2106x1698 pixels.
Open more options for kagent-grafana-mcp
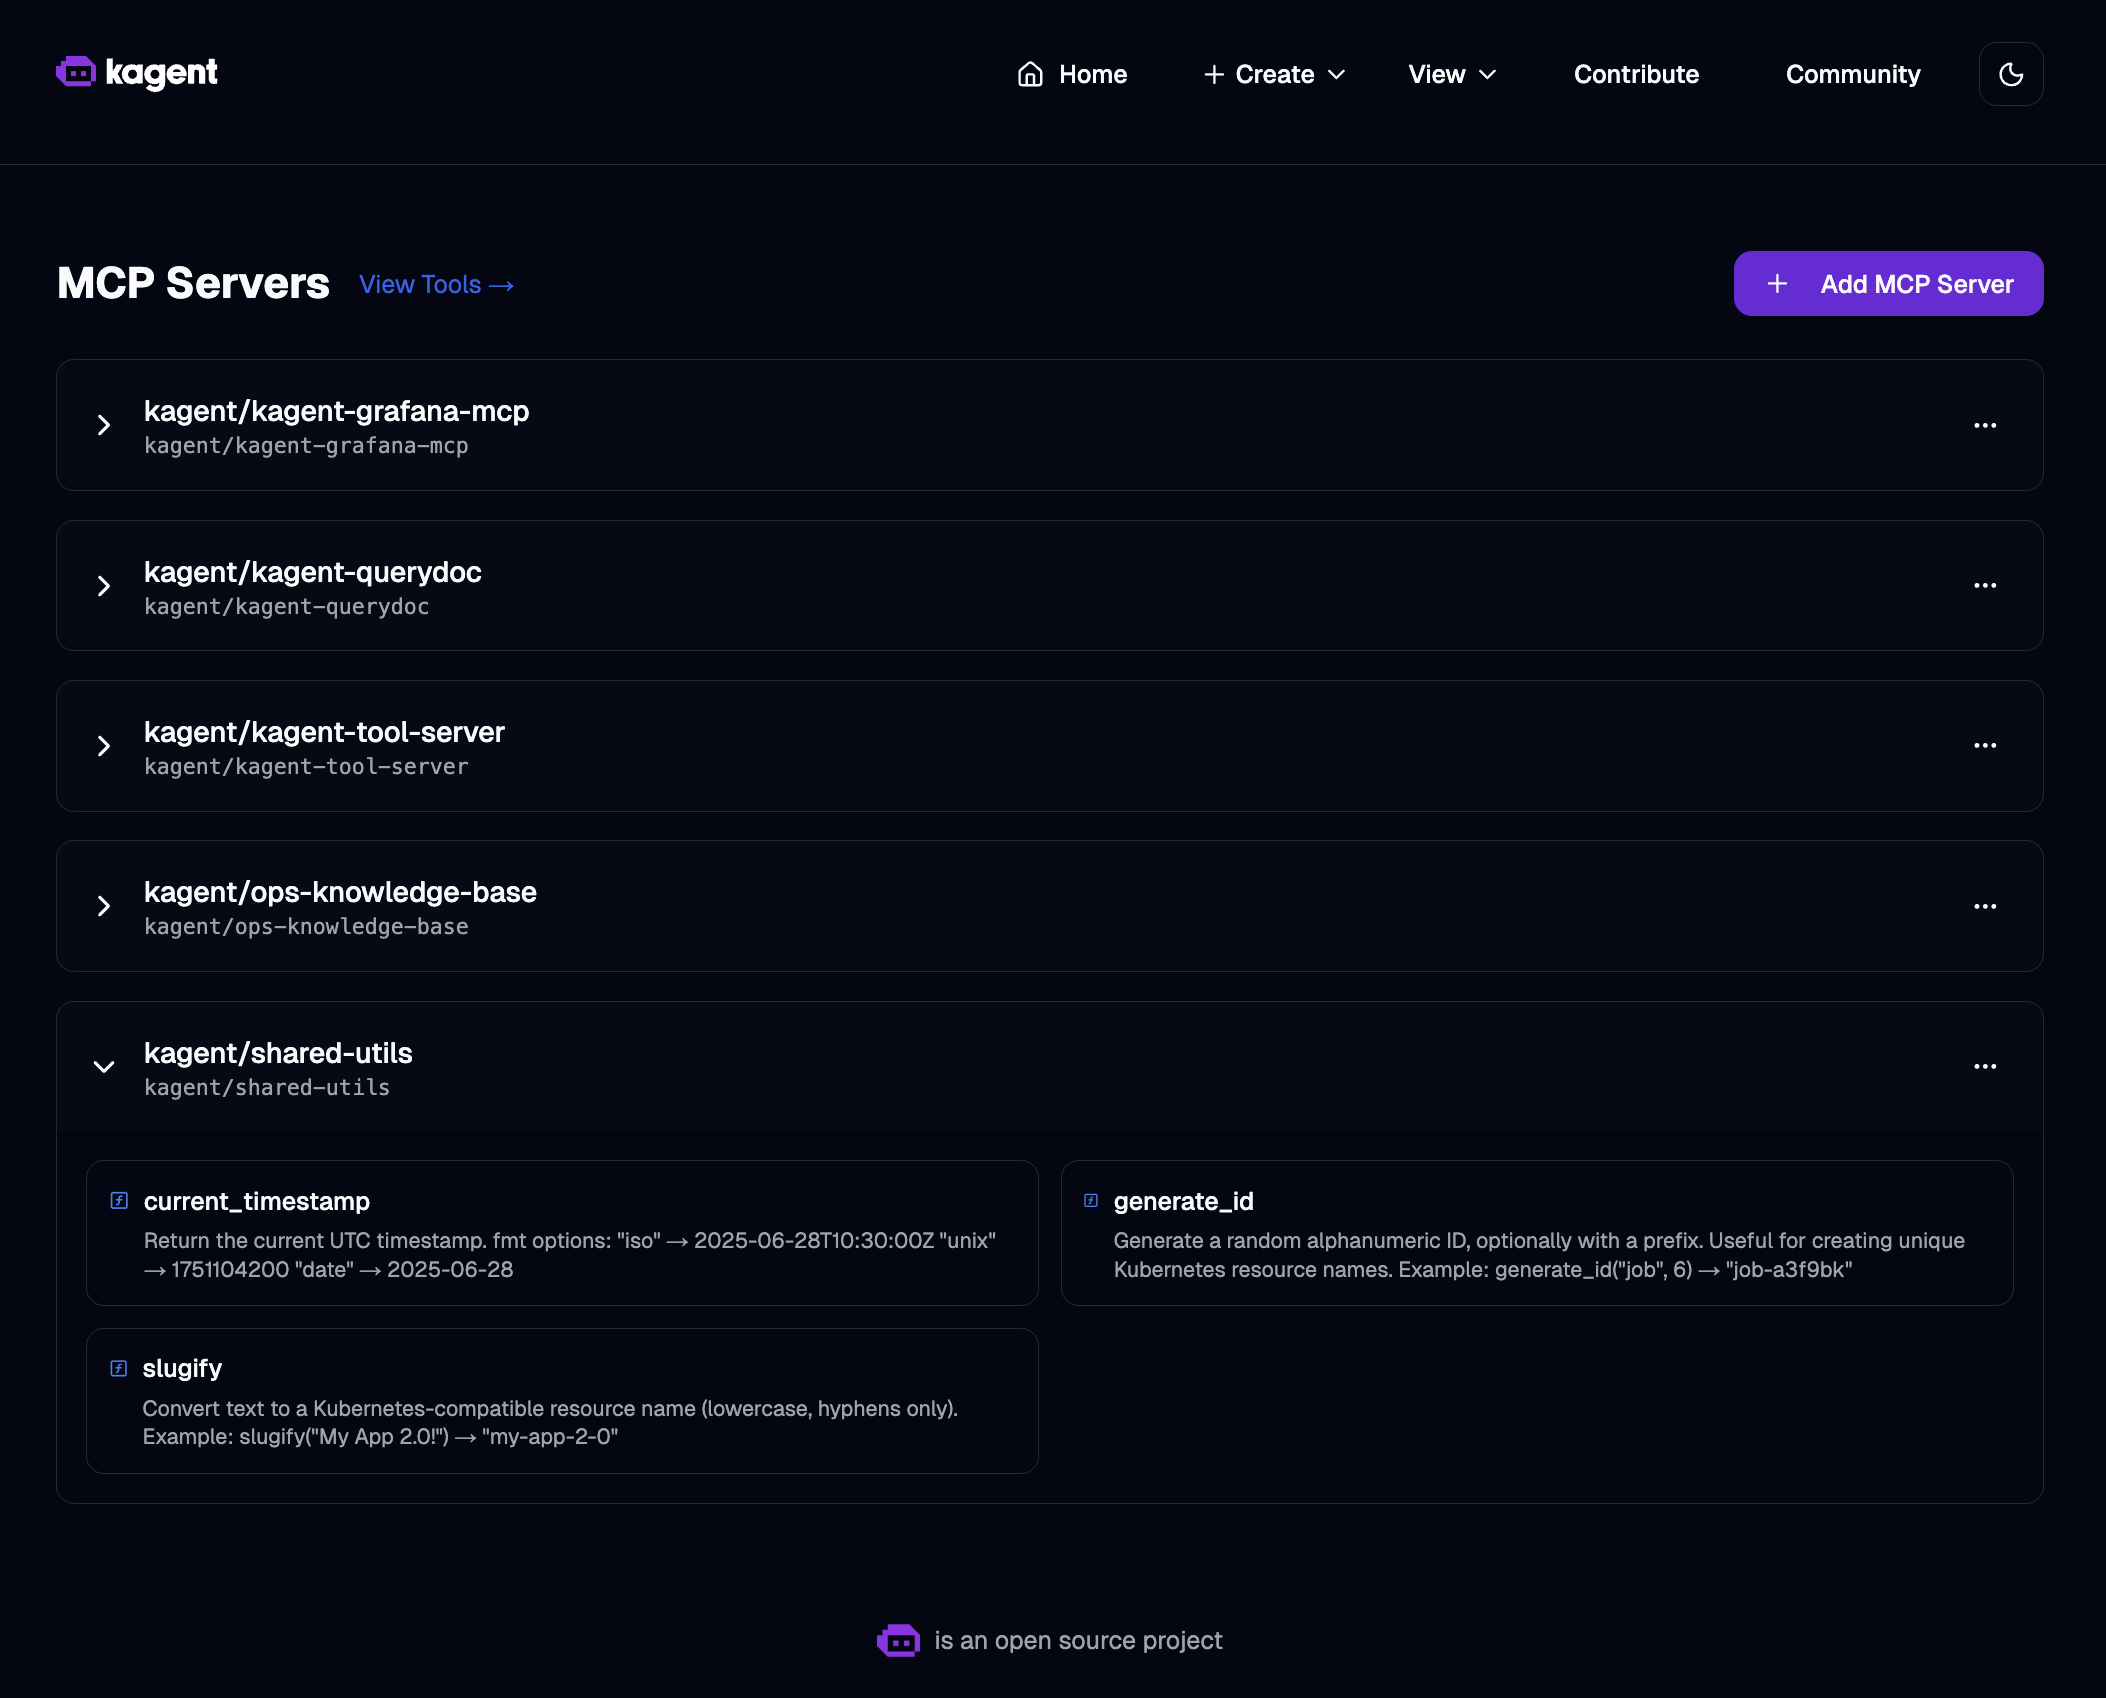click(x=1985, y=425)
